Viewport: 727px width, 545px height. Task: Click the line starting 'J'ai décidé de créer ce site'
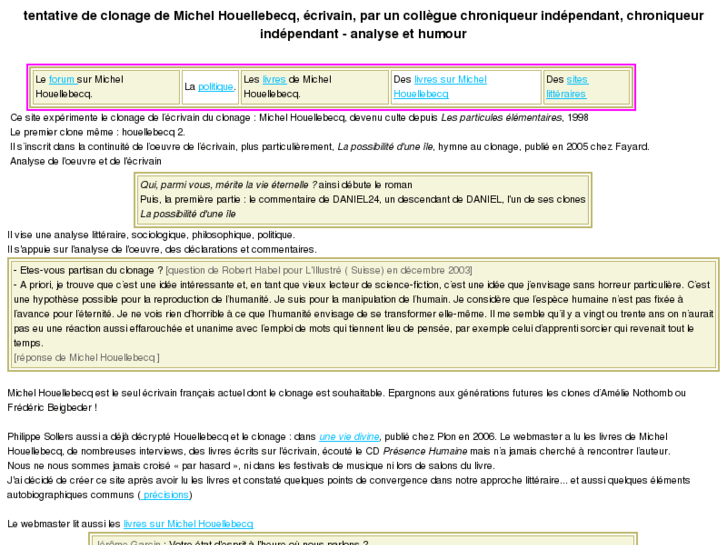pos(349,487)
